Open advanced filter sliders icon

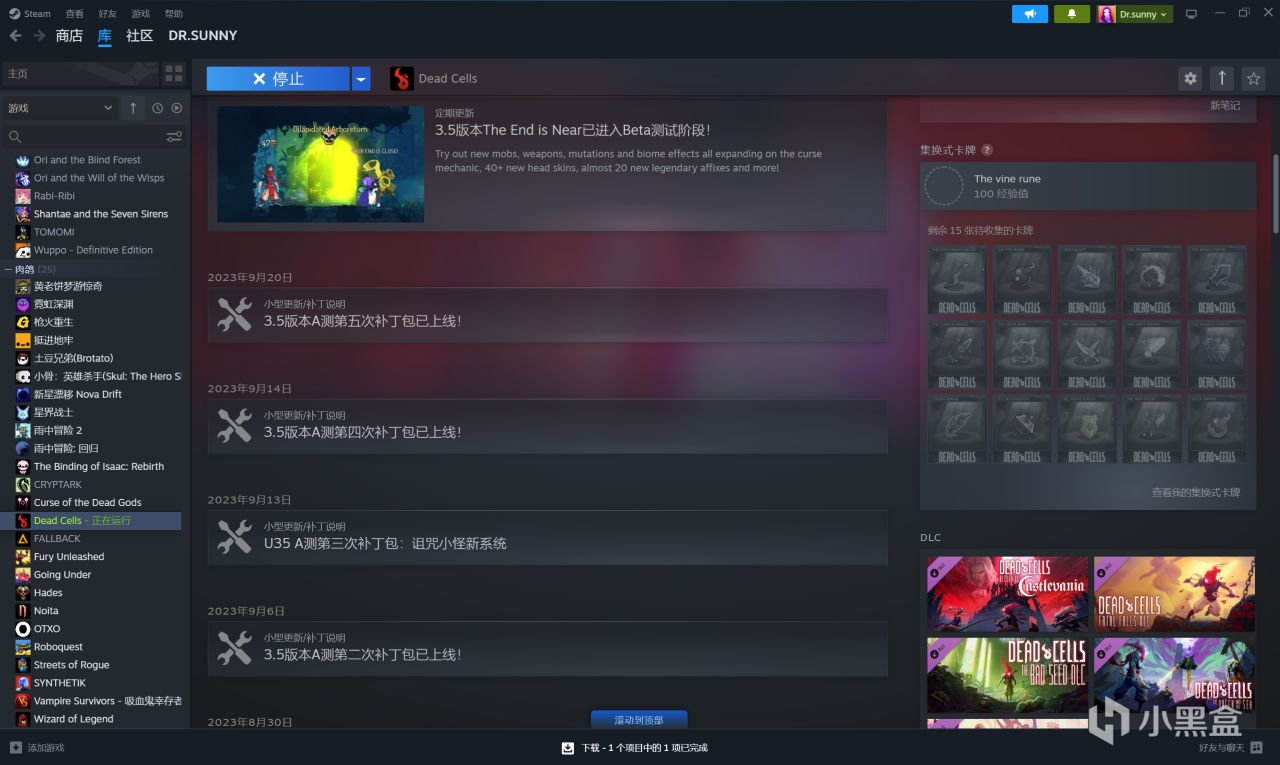coord(174,137)
